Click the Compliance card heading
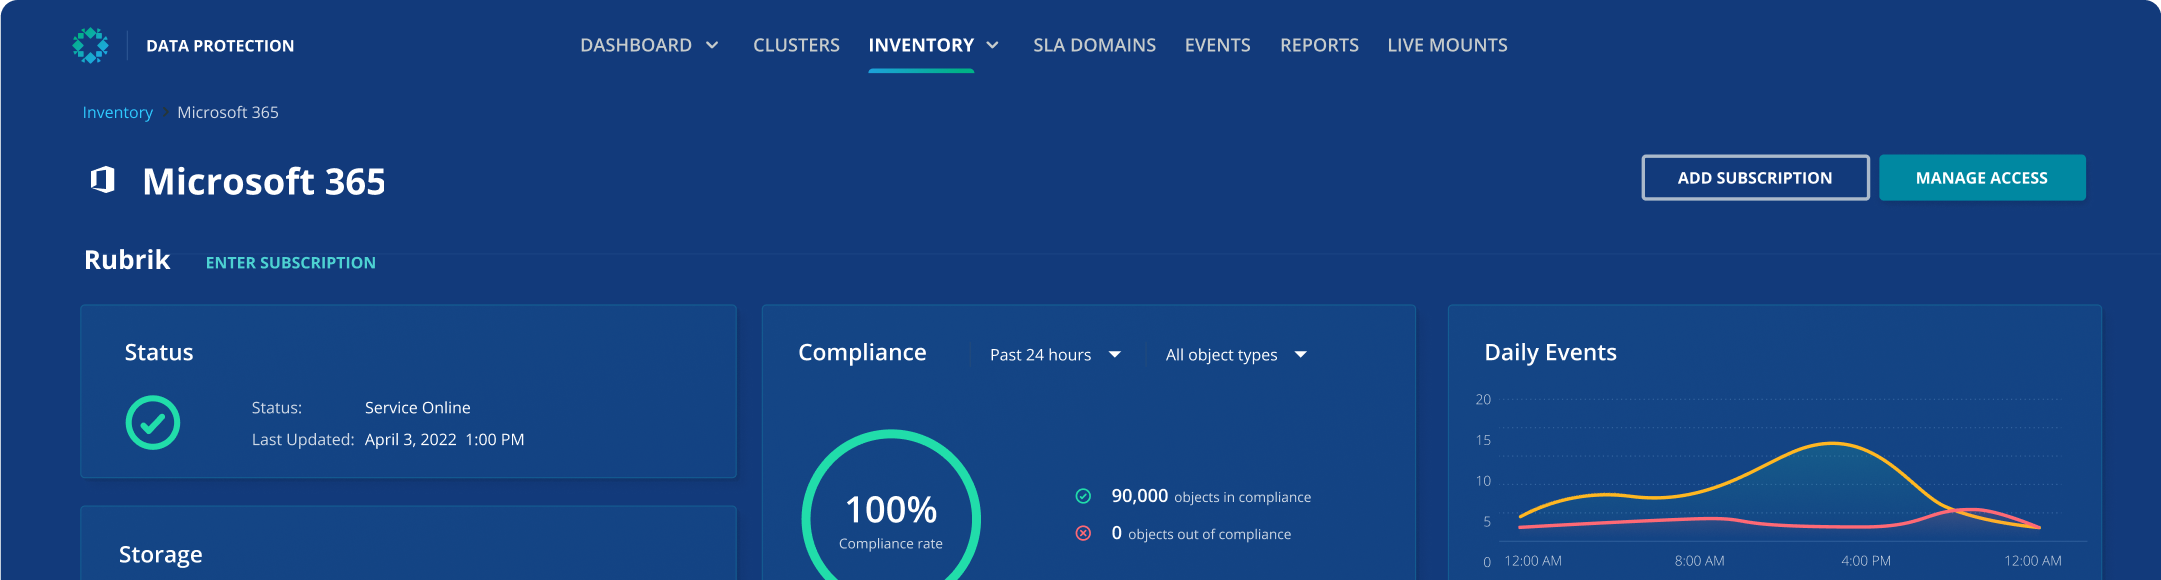2161x580 pixels. point(862,352)
